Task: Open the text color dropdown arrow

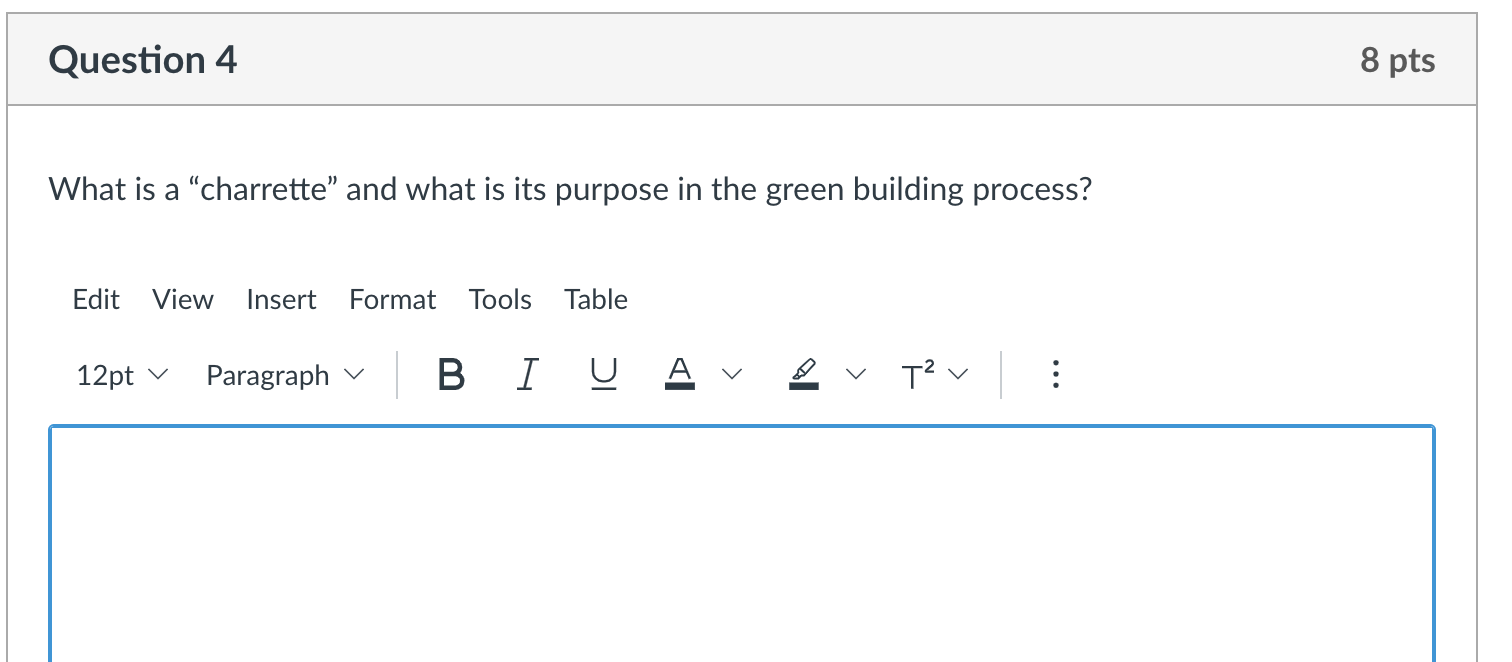Action: click(x=731, y=374)
